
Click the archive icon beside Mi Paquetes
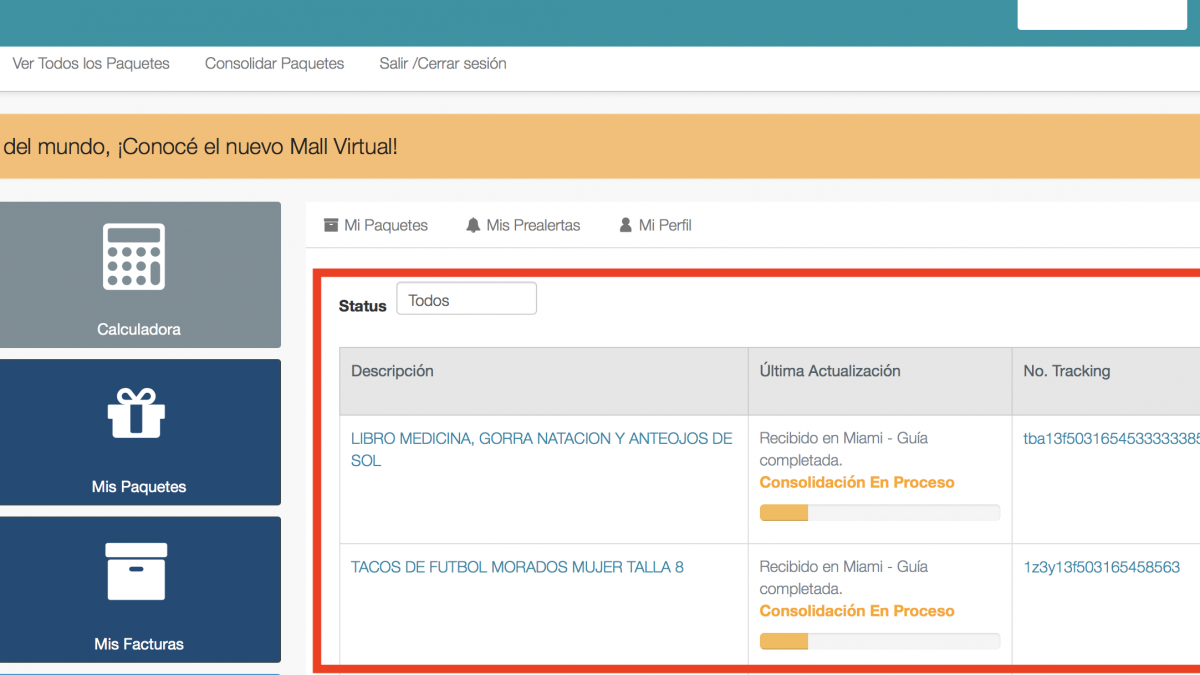(x=331, y=225)
